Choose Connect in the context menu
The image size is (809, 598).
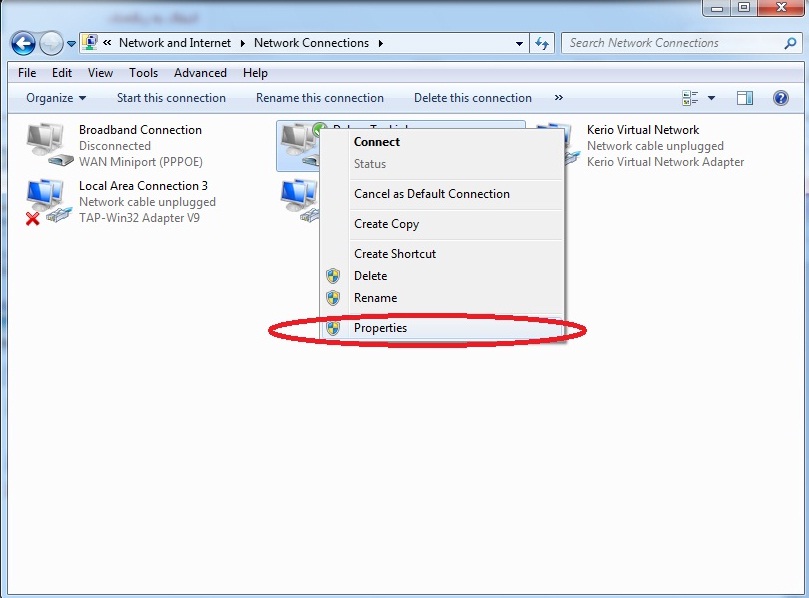tap(377, 142)
